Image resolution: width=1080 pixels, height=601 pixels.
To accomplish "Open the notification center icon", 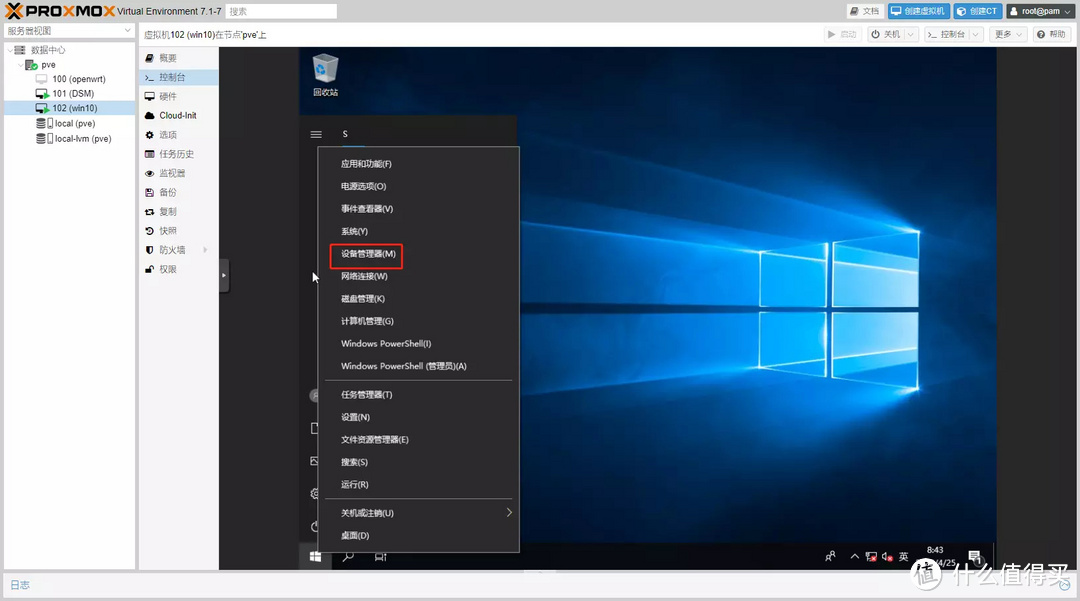I will coord(975,556).
